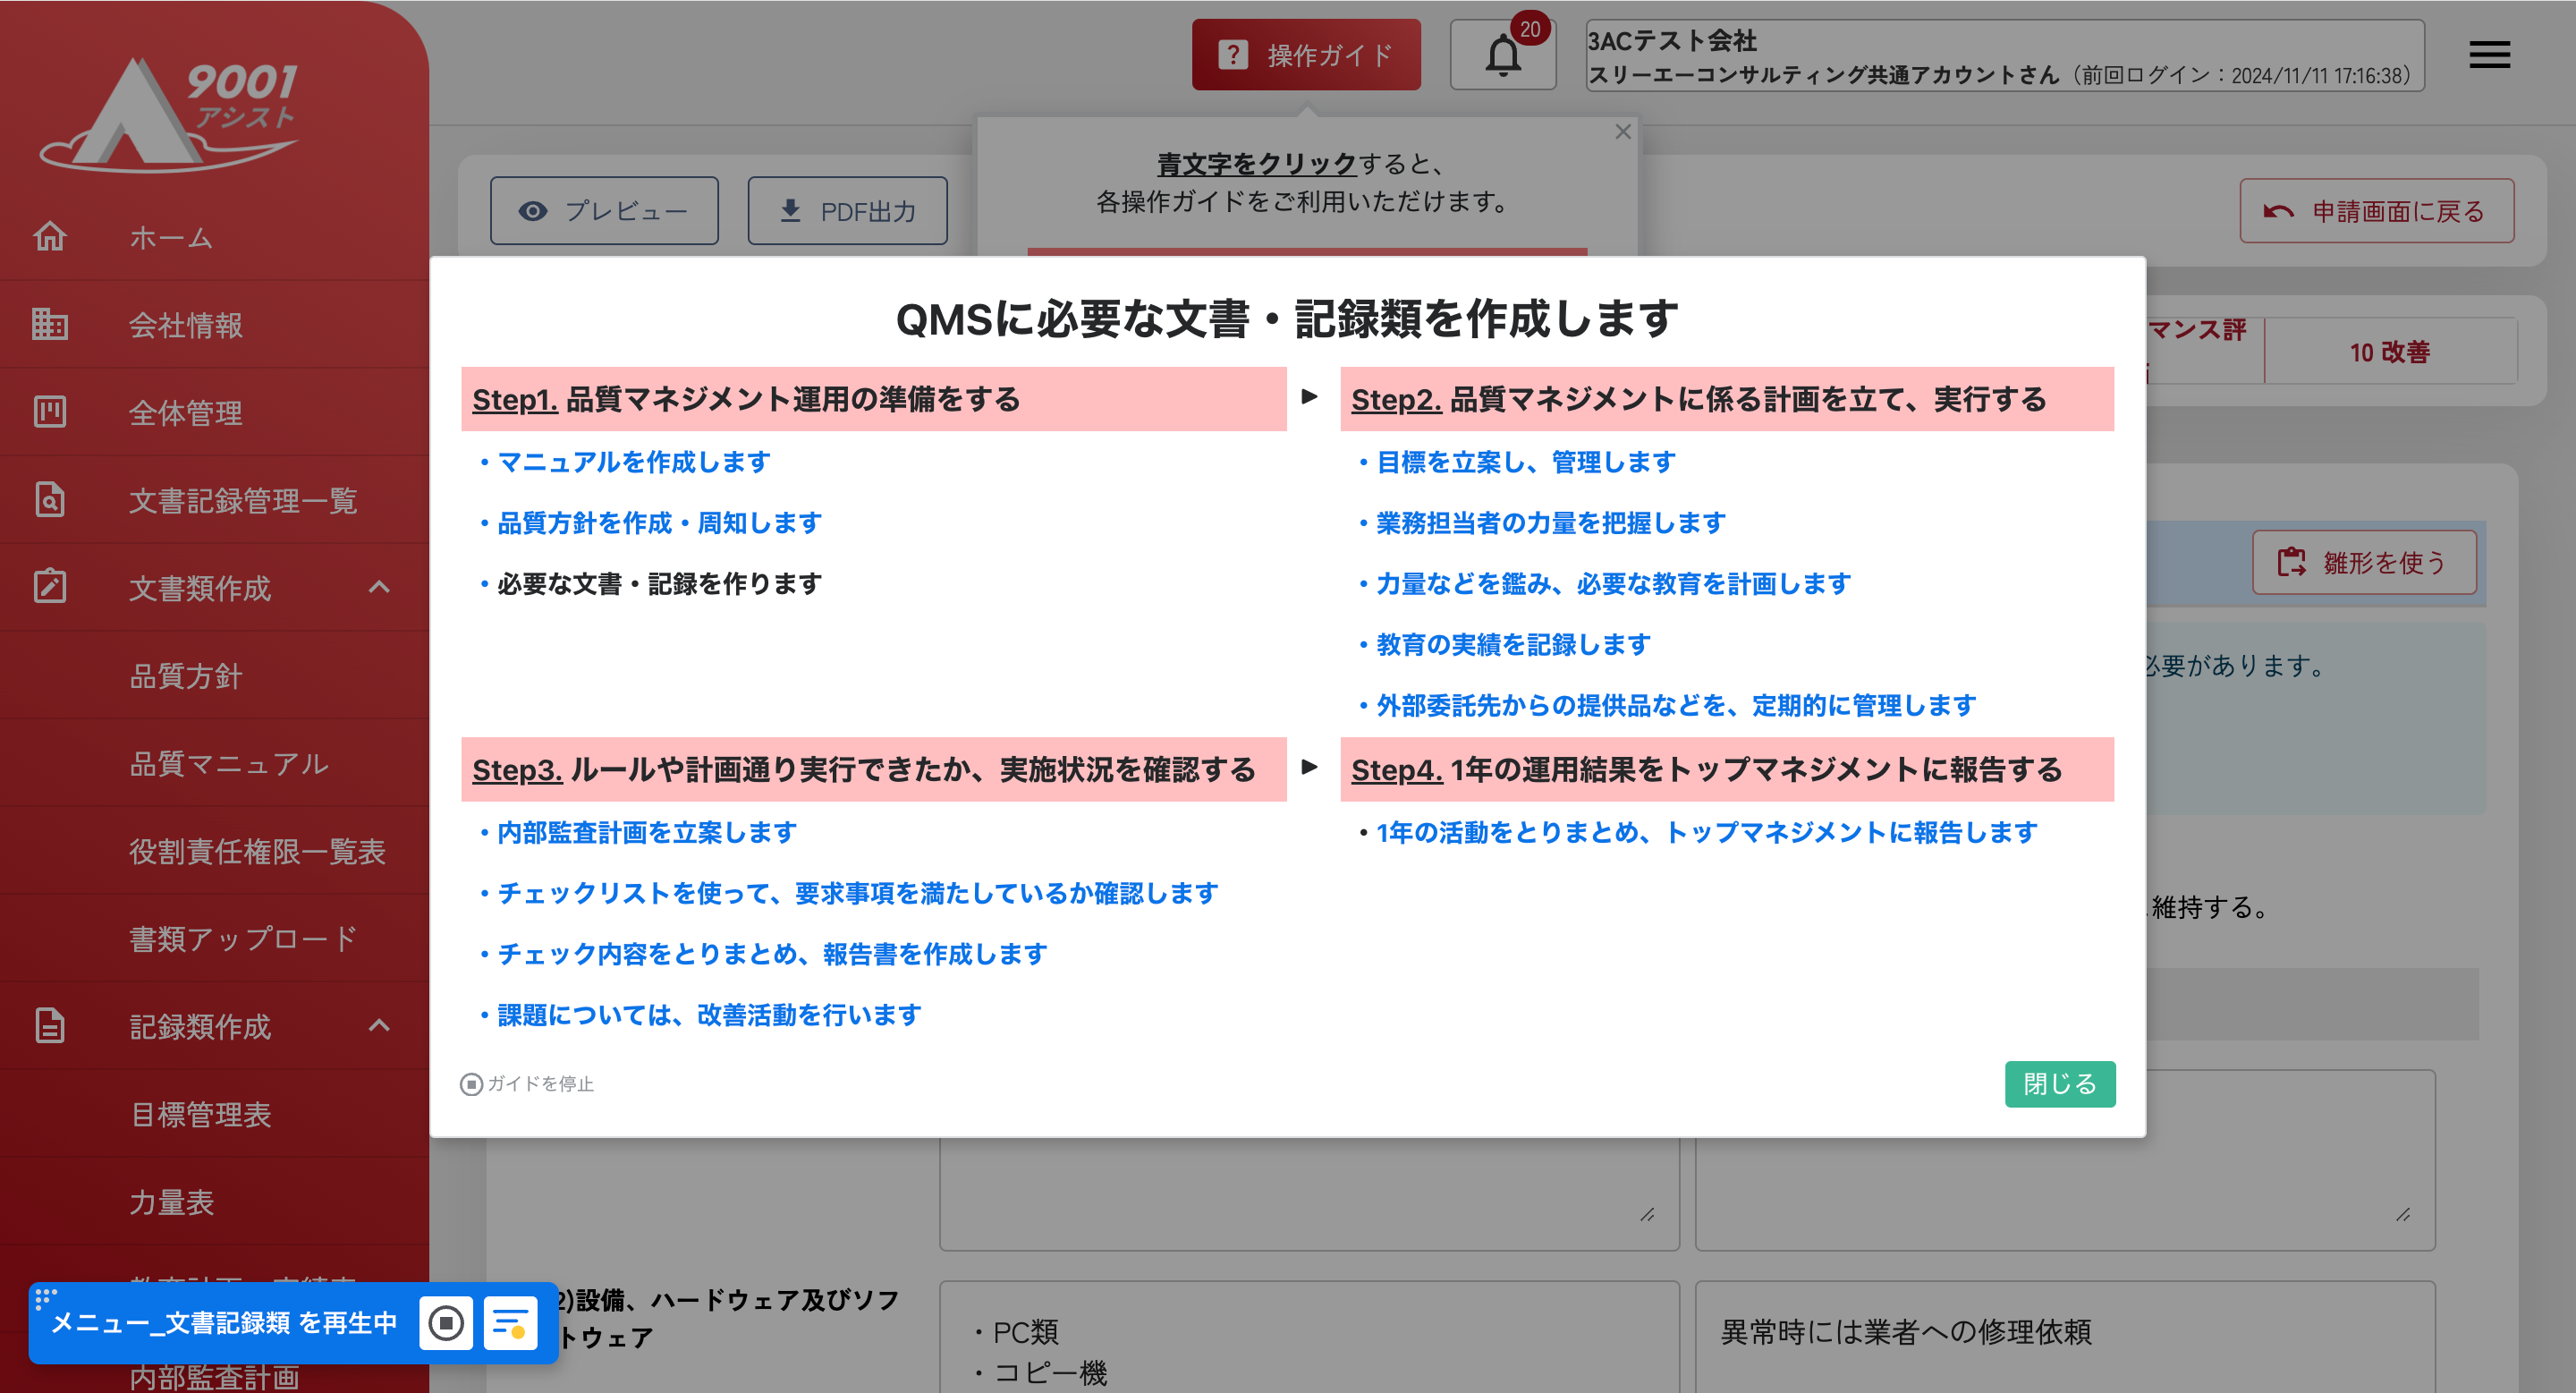Viewport: 2576px width, 1393px height.
Task: Stop playback in the blue guide bar
Action: click(446, 1323)
